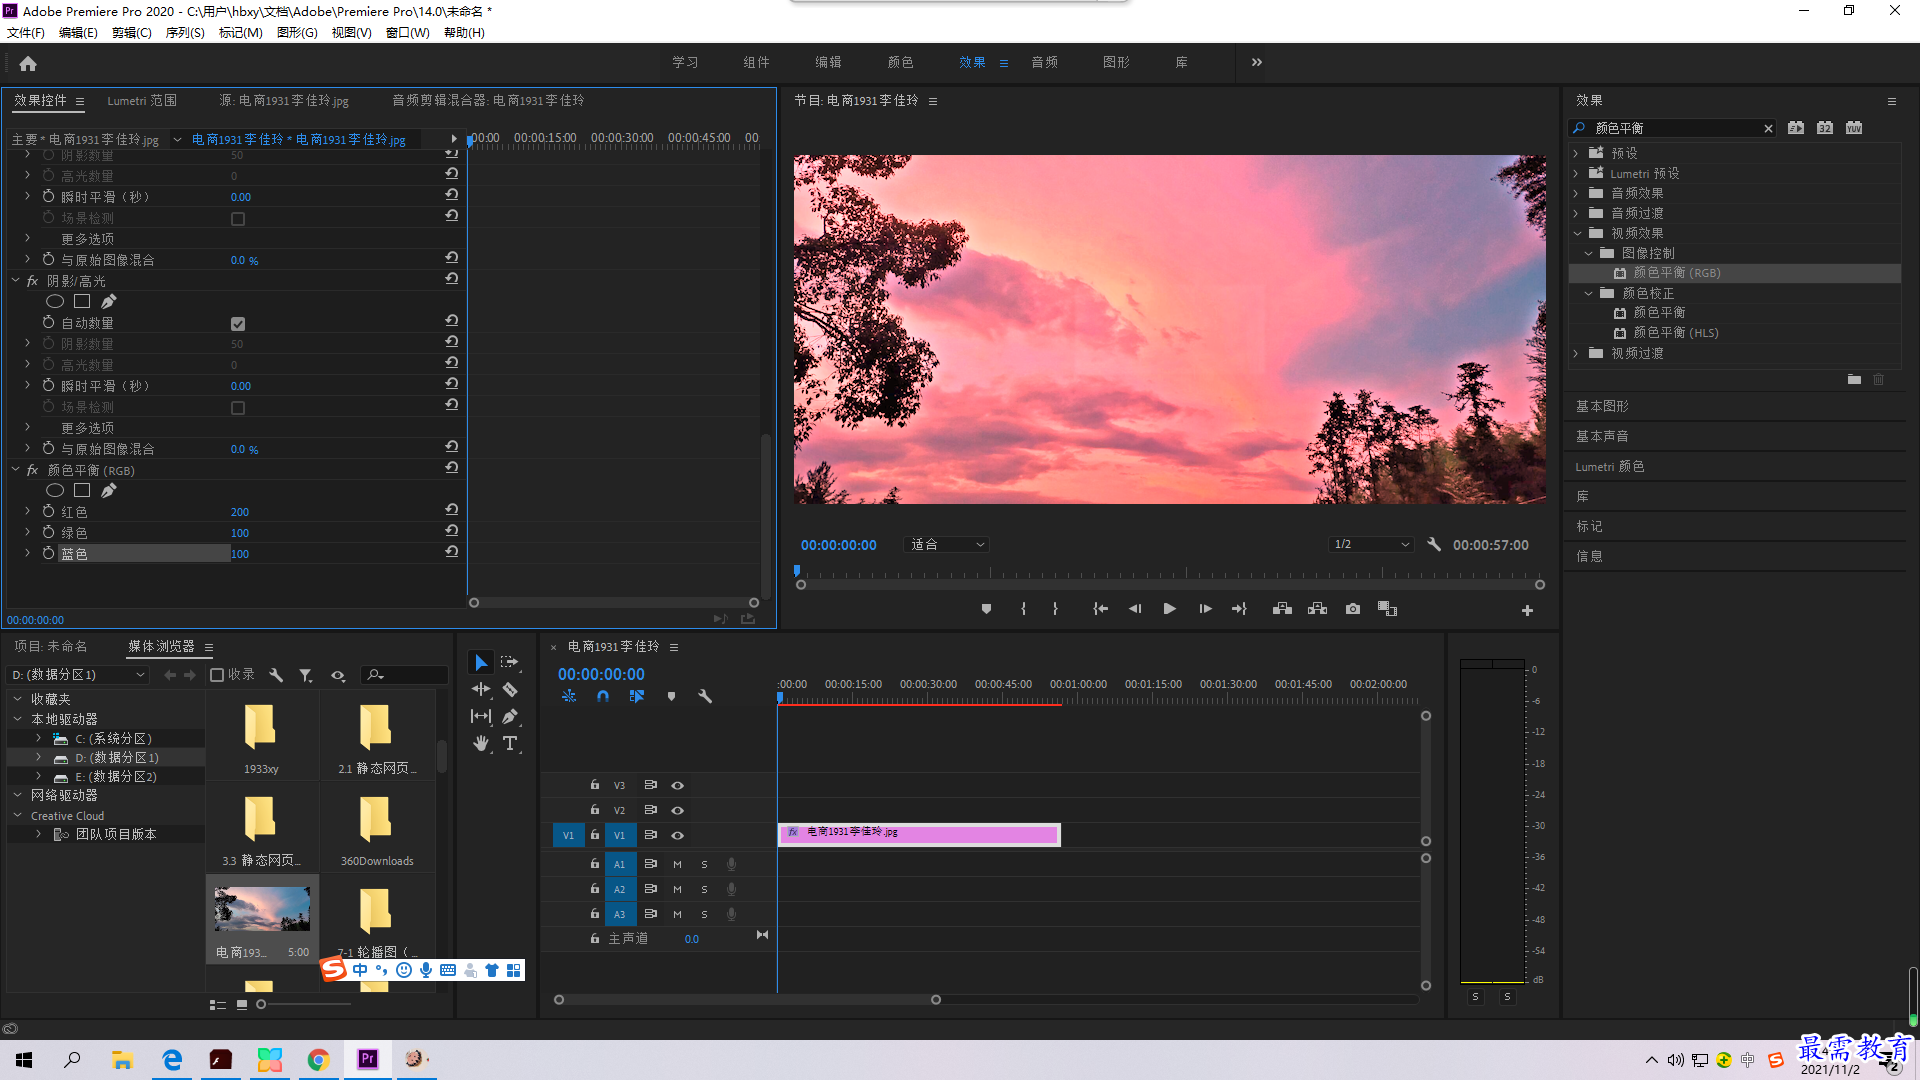Open the Filter icon in Media Browser

306,676
